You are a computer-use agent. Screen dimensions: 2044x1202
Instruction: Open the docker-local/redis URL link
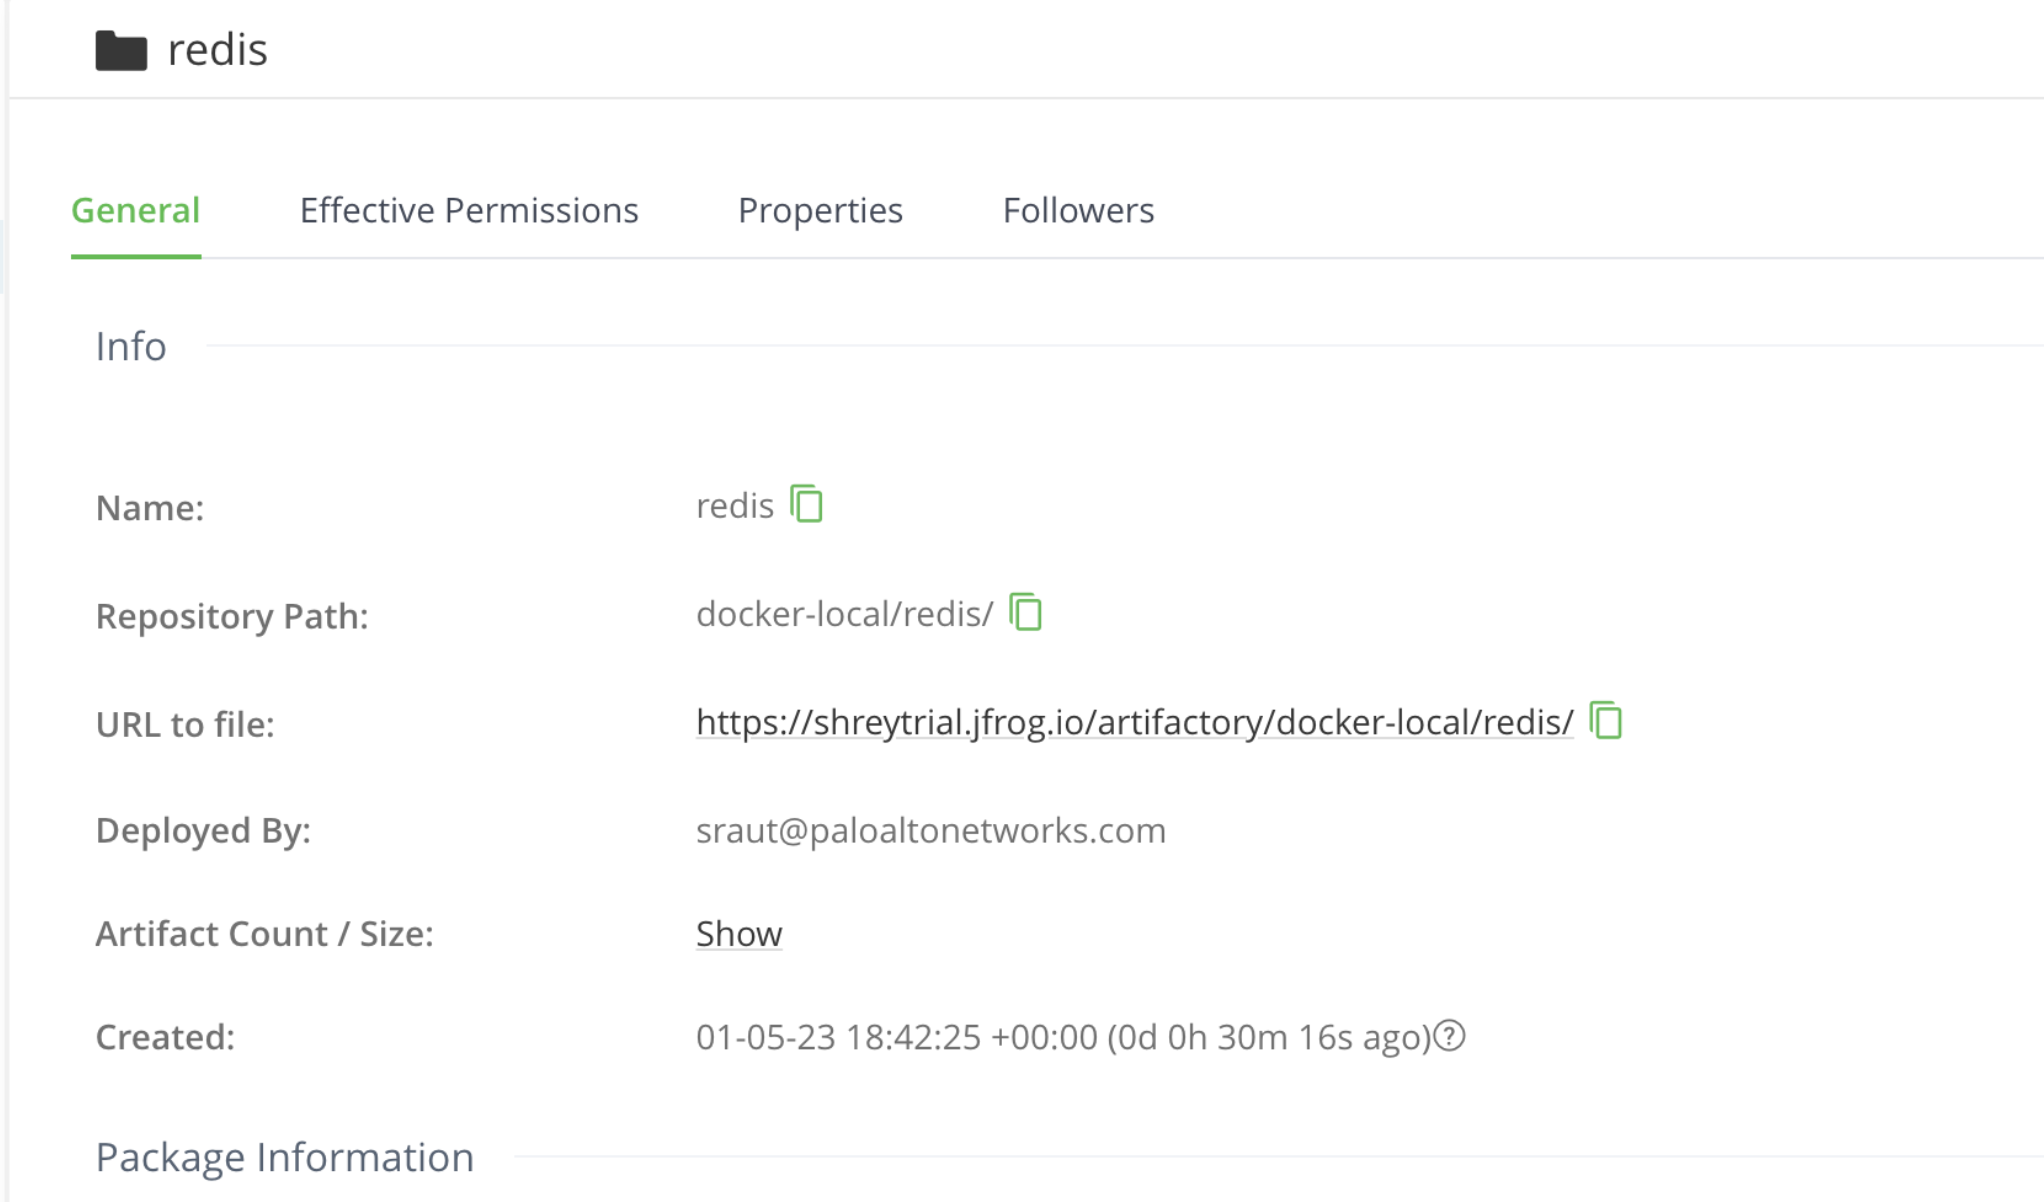point(1134,722)
